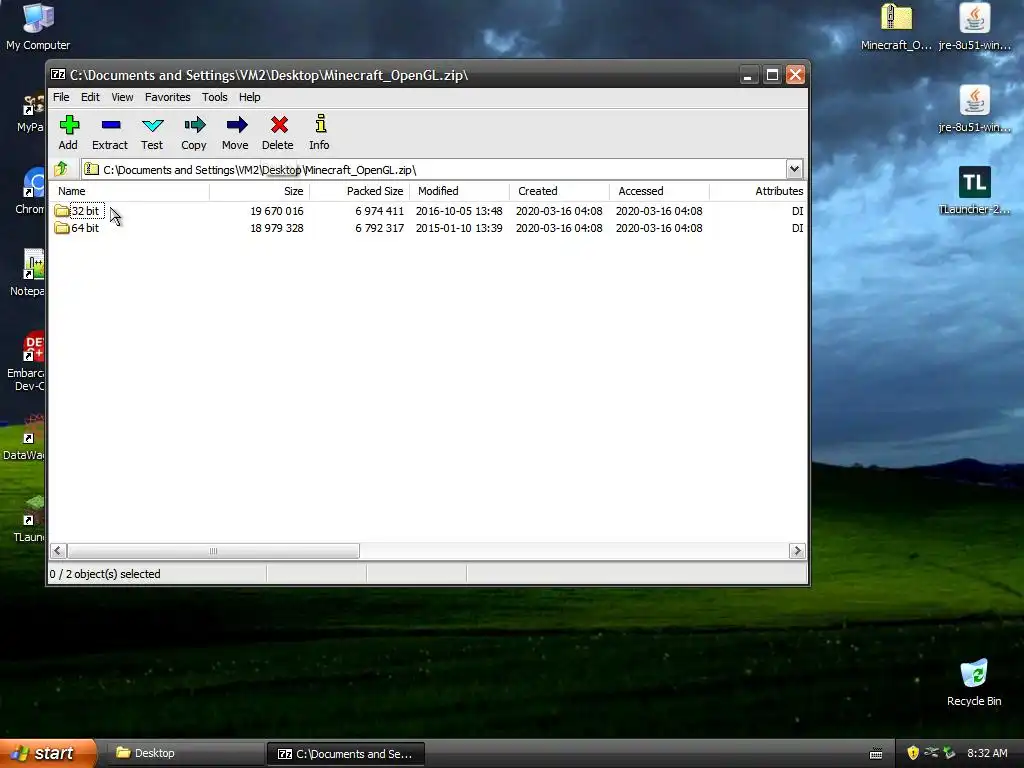Click size value 18 979 328
This screenshot has width=1024, height=768.
277,228
